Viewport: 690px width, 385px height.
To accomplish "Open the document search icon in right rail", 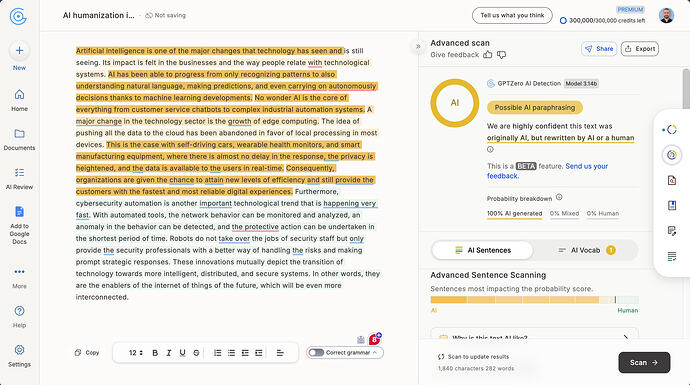I will pyautogui.click(x=672, y=180).
